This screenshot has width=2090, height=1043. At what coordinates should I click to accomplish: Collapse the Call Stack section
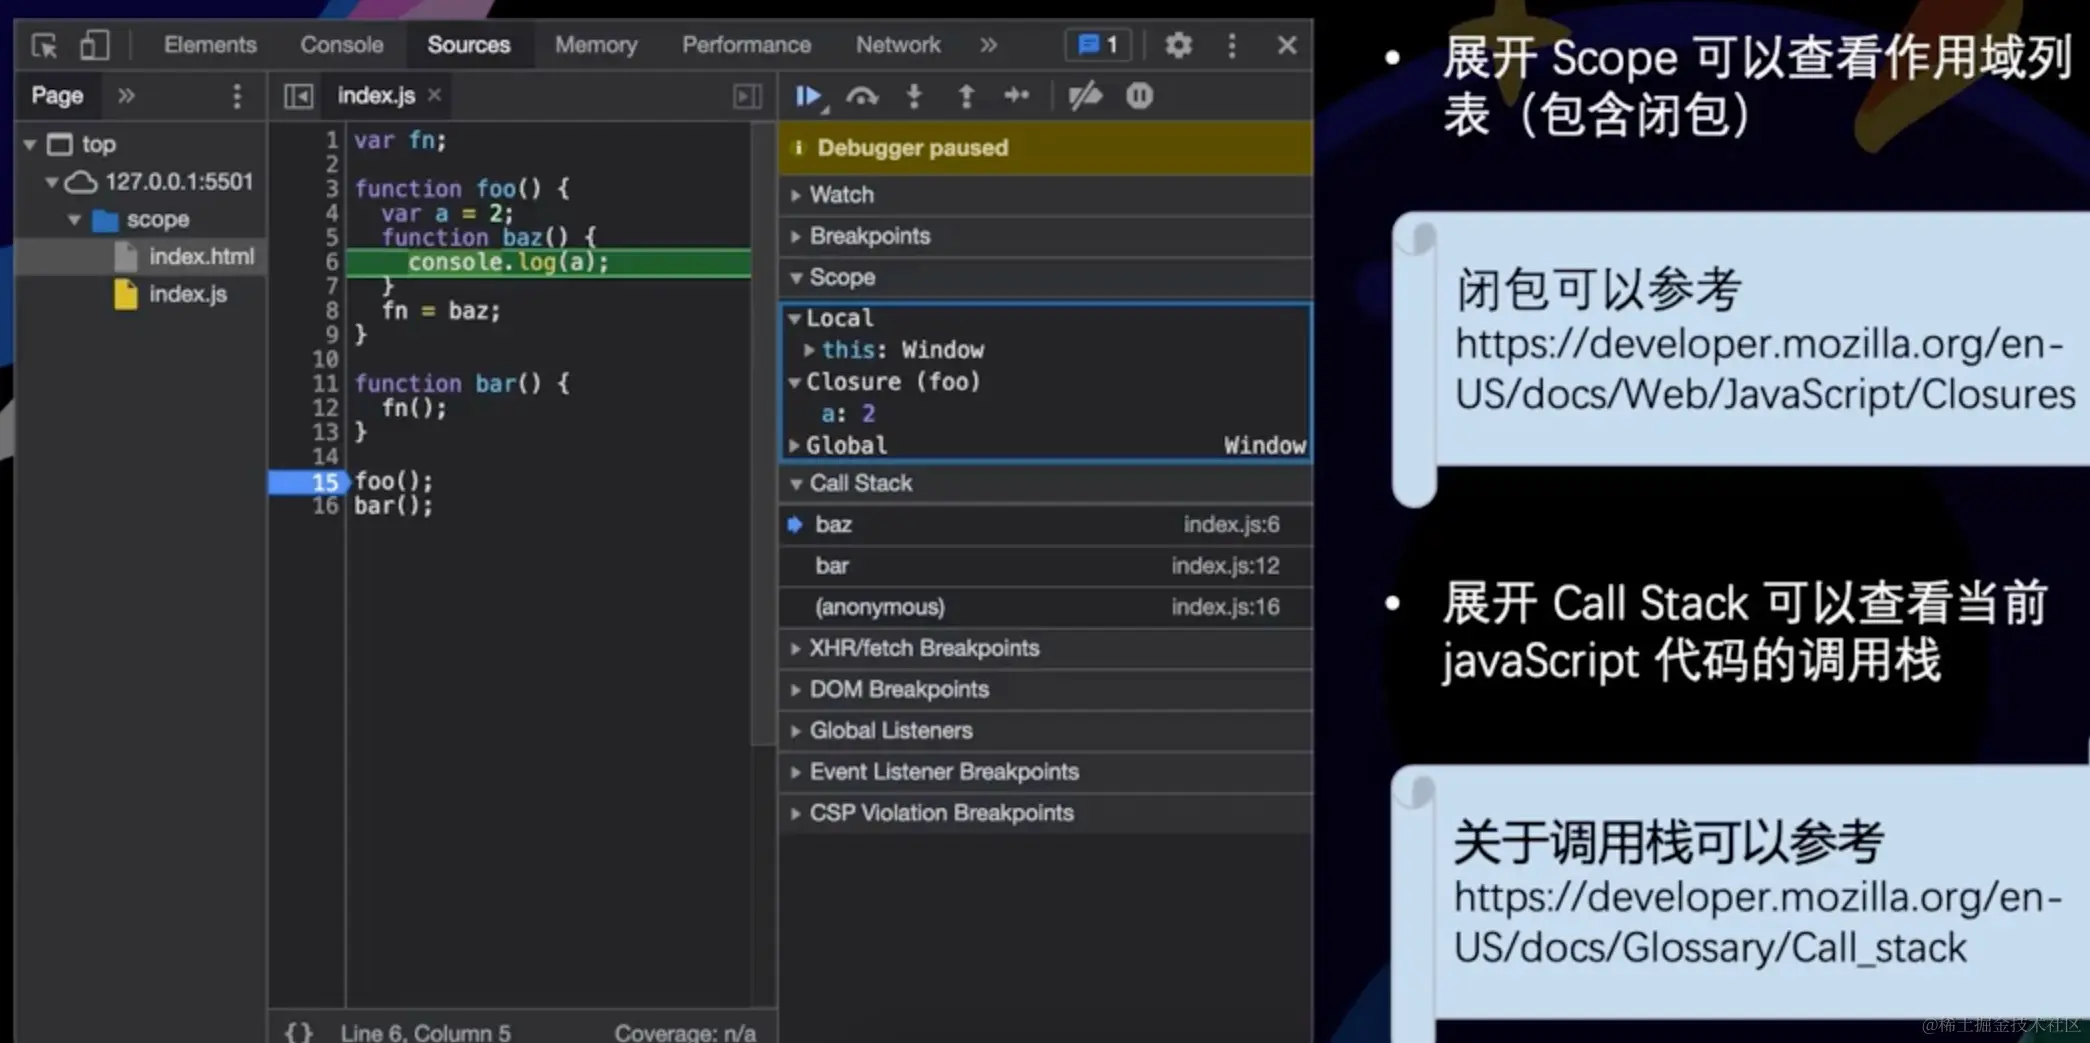(1045, 483)
